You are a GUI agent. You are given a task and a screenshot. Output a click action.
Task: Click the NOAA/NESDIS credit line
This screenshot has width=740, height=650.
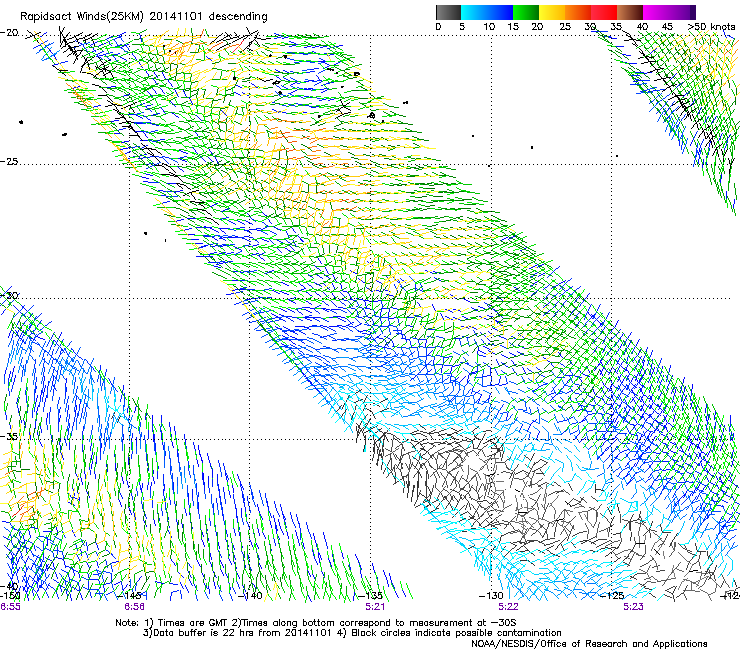click(x=589, y=643)
